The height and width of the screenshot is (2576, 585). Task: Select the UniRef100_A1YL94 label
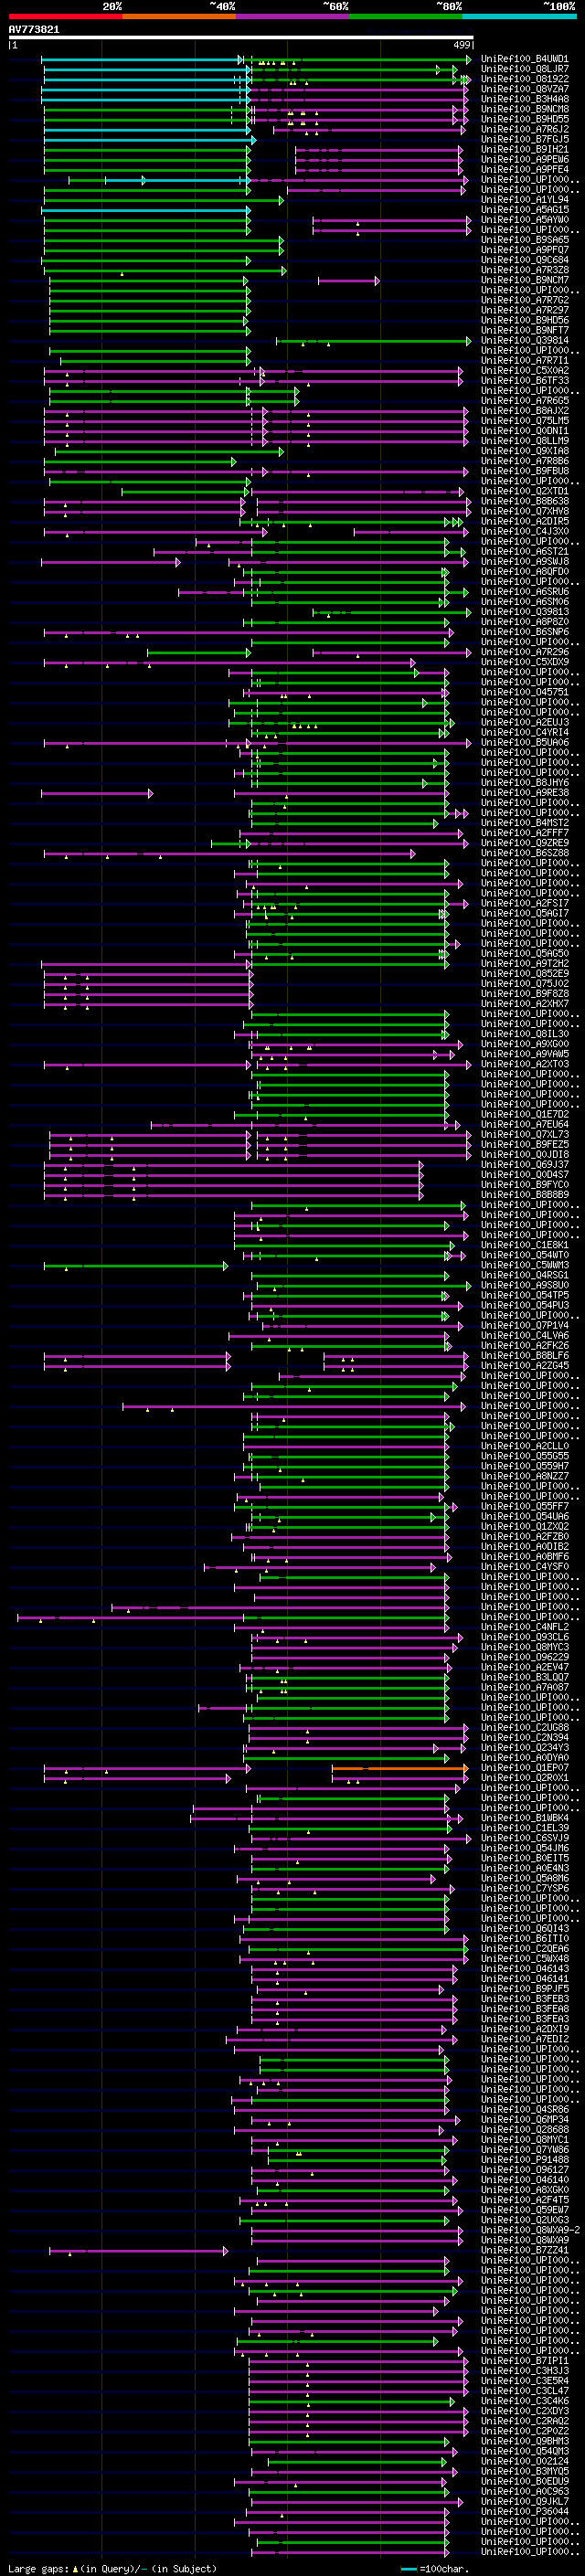[525, 200]
